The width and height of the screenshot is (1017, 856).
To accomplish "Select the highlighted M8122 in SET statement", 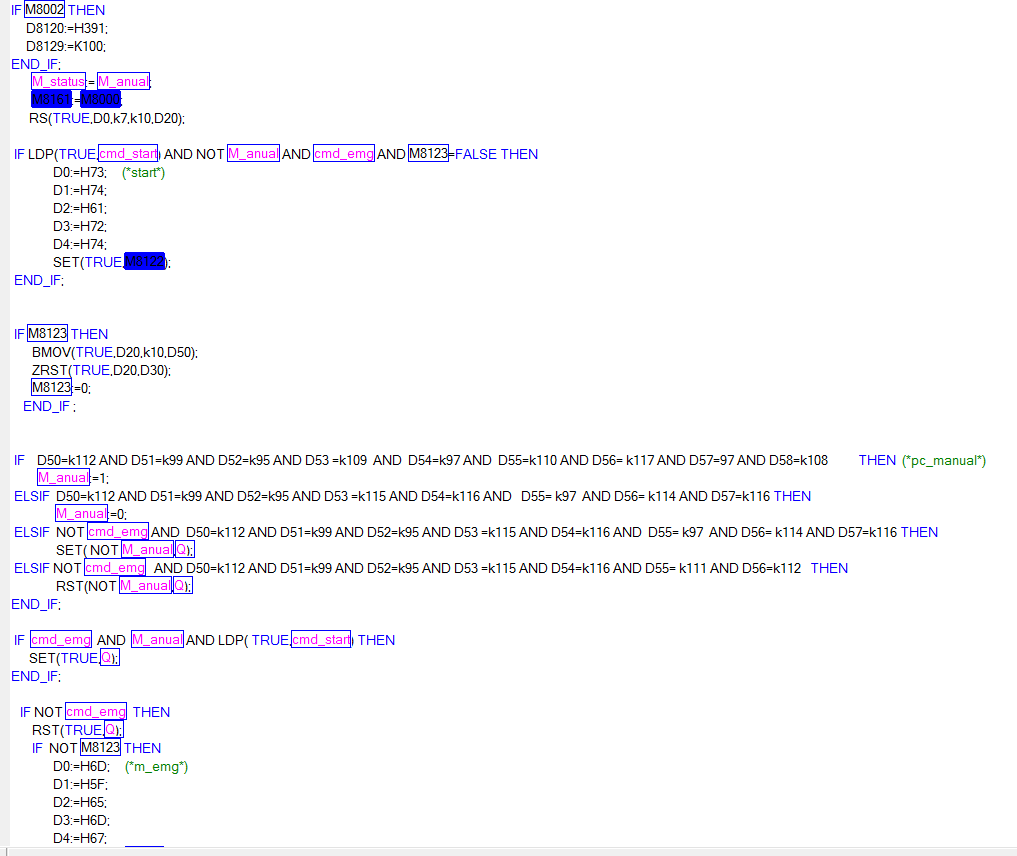I will tap(144, 262).
